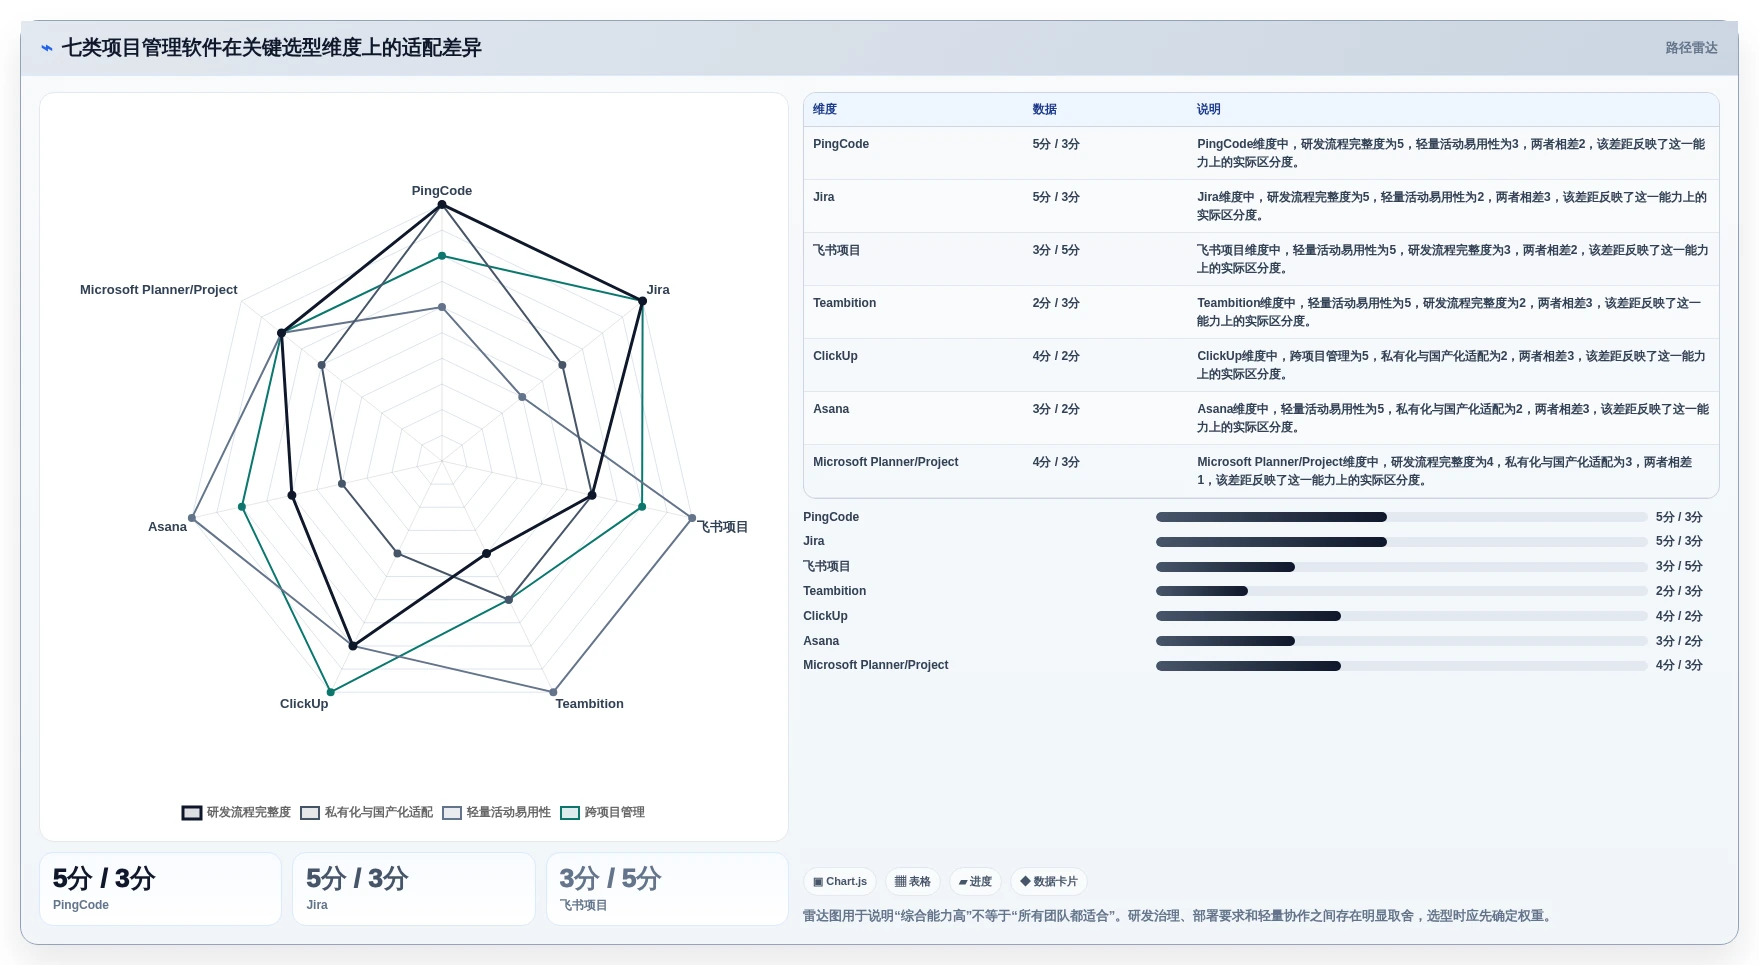This screenshot has width=1759, height=965.
Task: Click the ClickUp axis label on radar
Action: tap(304, 704)
